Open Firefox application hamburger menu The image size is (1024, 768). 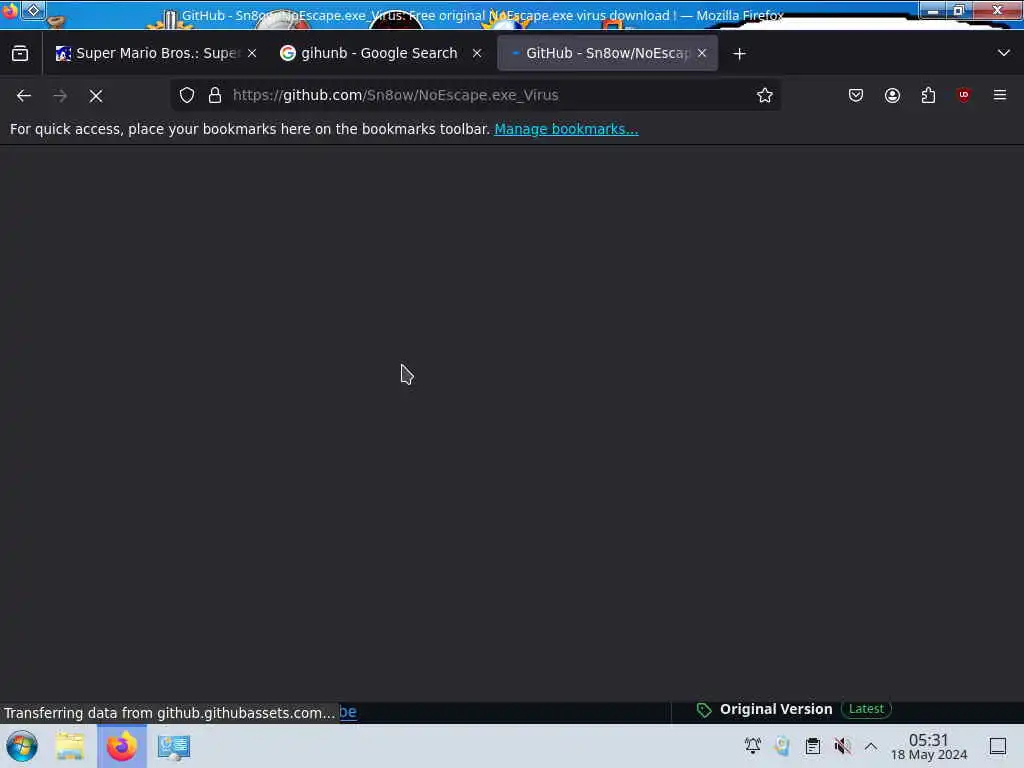(1000, 95)
